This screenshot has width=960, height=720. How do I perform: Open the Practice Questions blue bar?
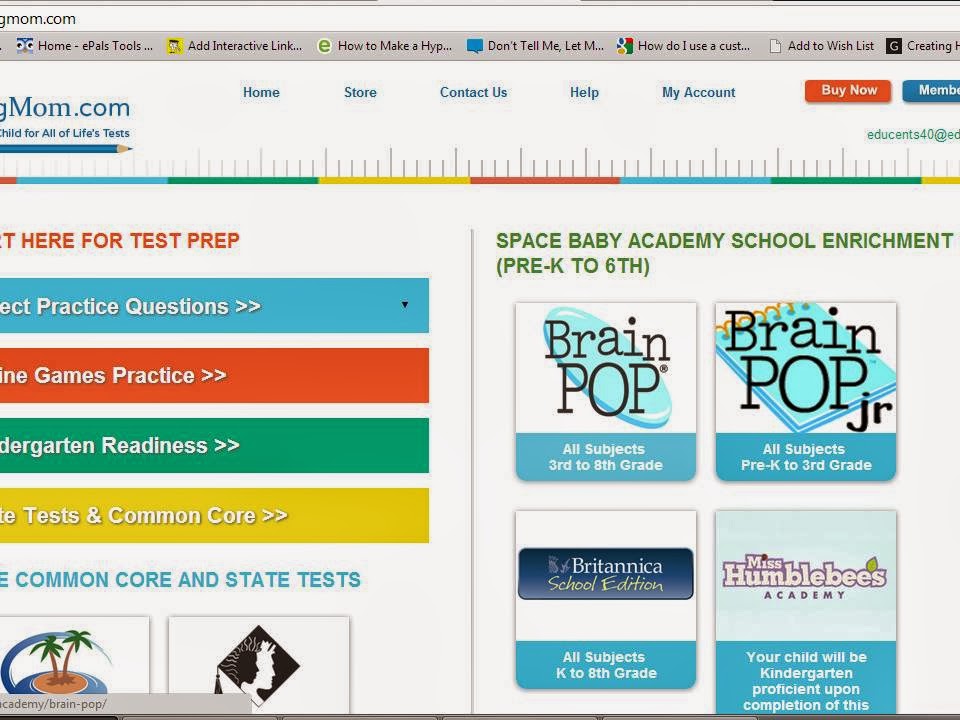coord(214,306)
